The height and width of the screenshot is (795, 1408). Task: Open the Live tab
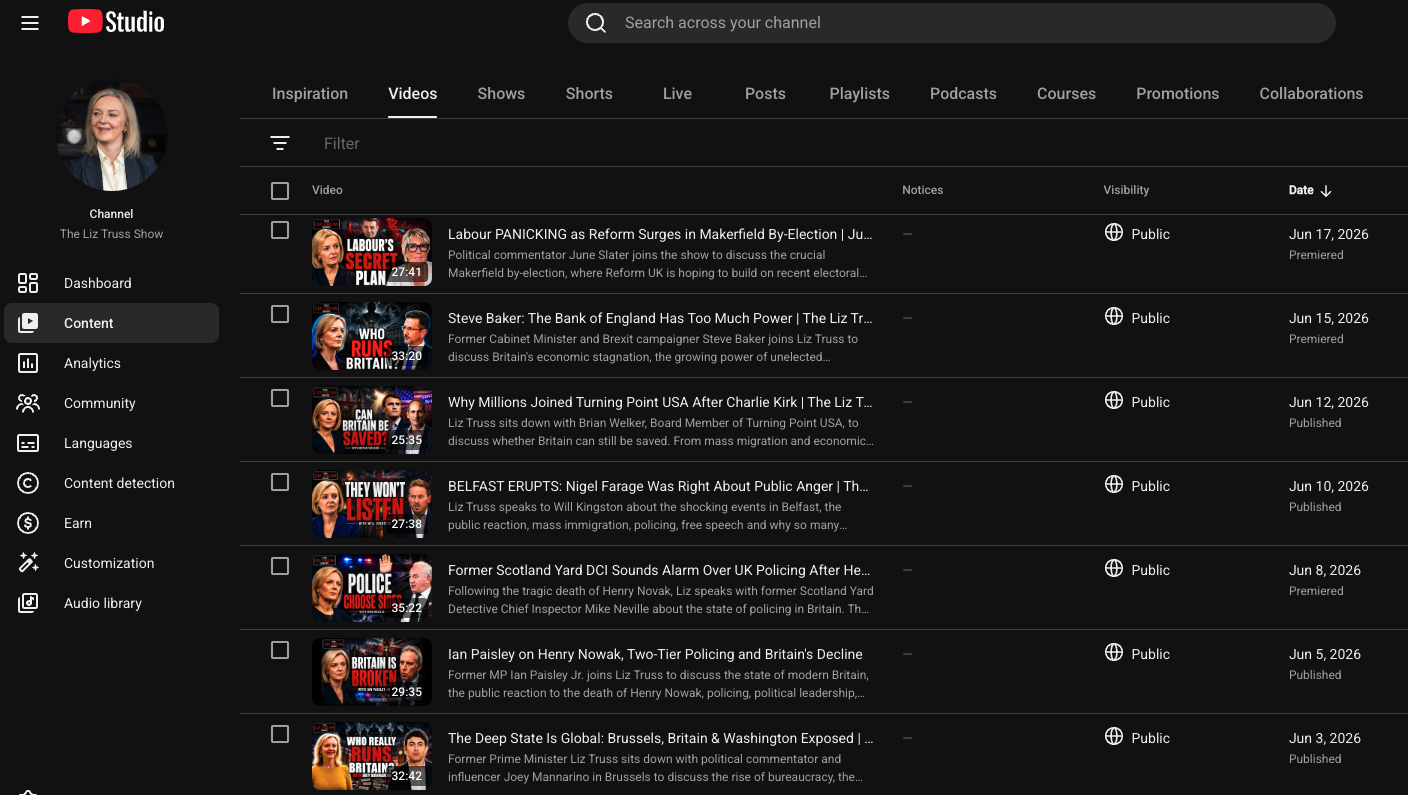coord(677,93)
